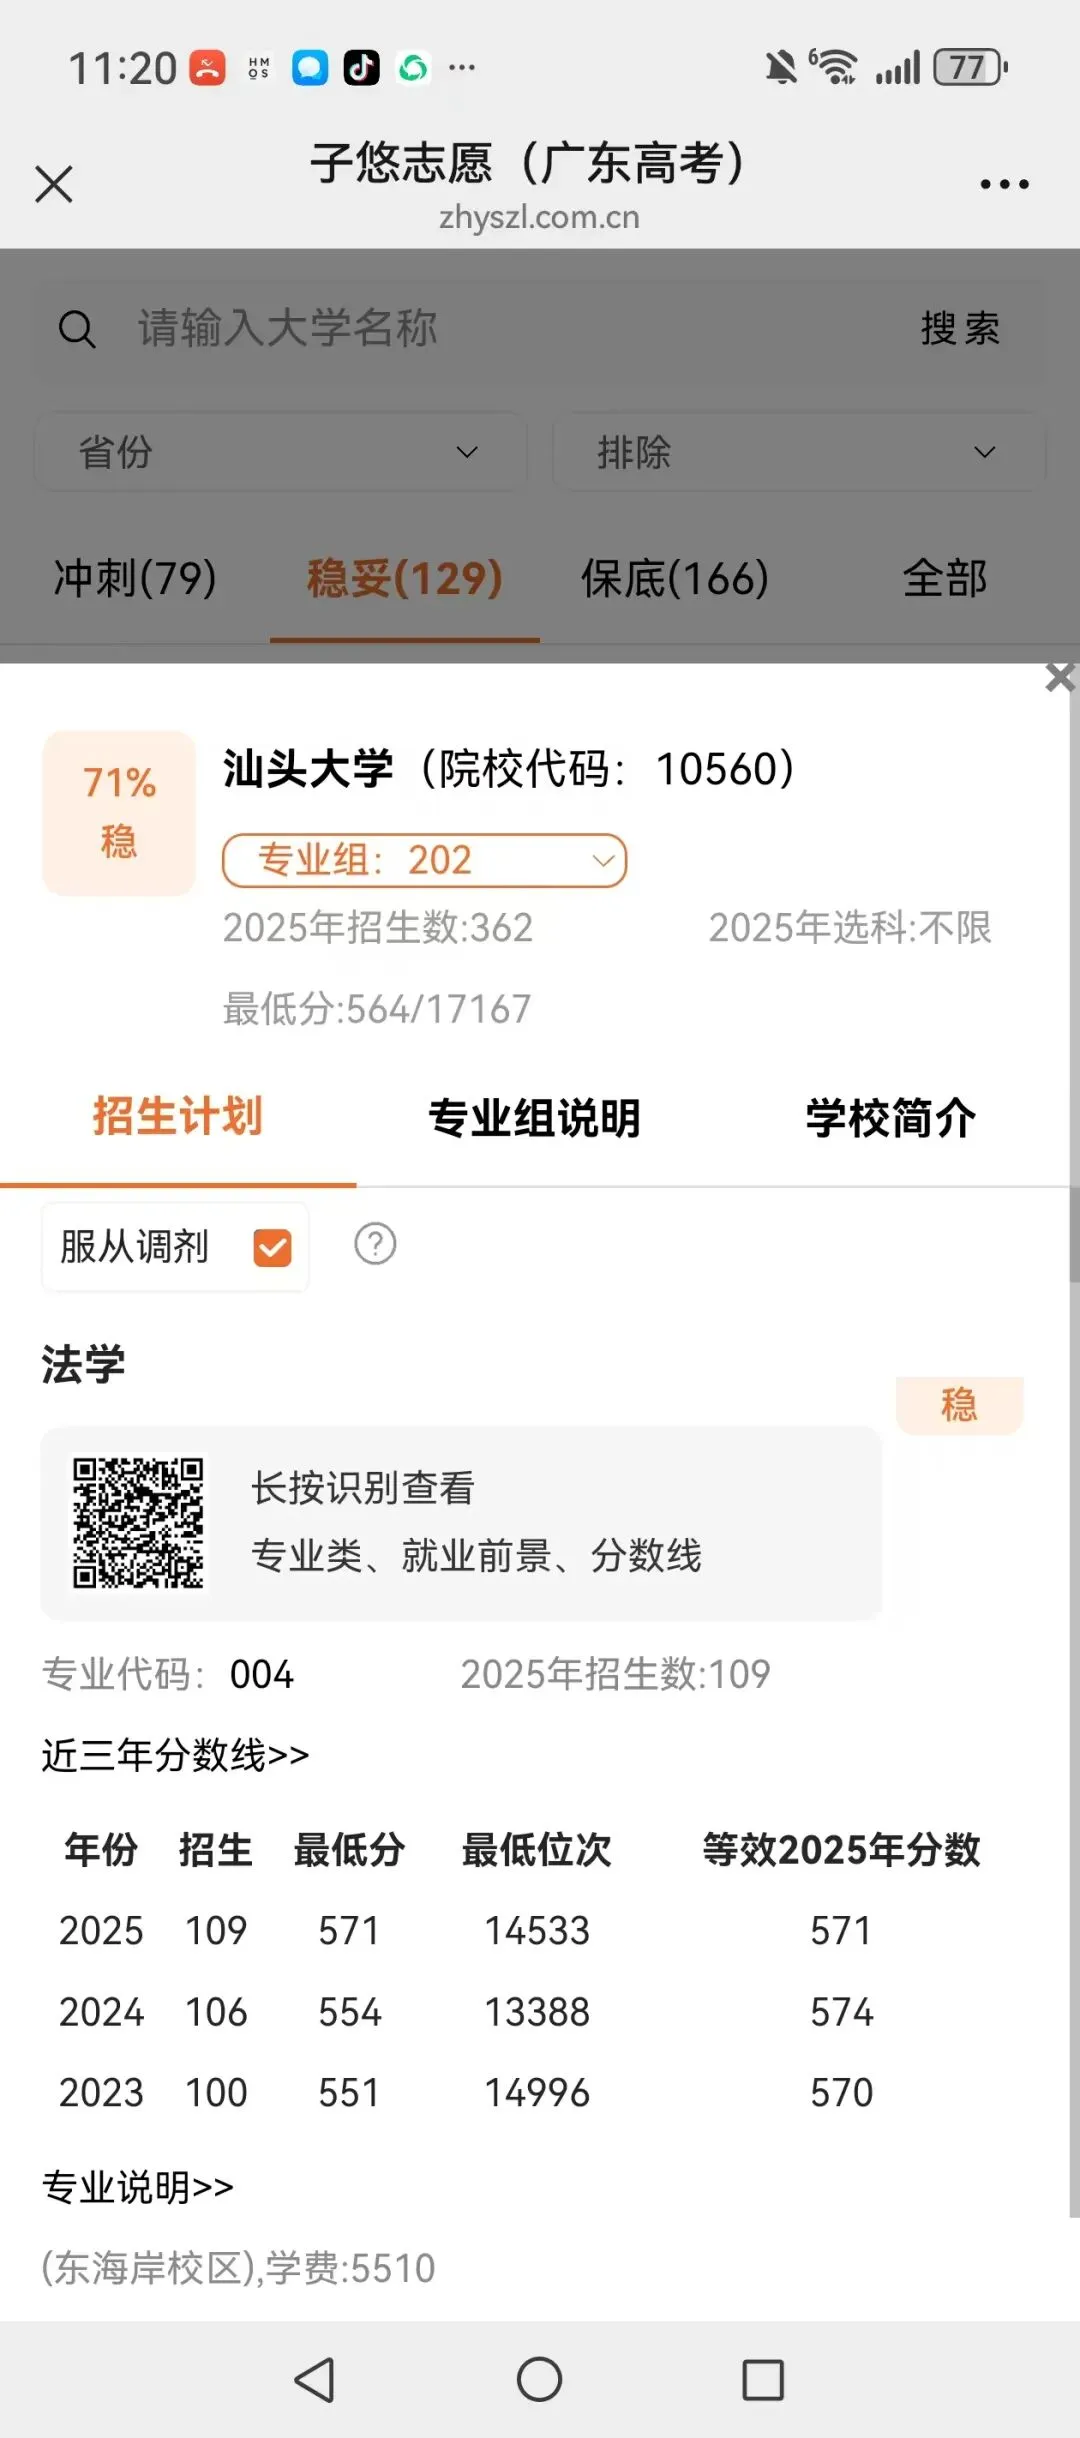Close the webview with the X icon

[54, 184]
